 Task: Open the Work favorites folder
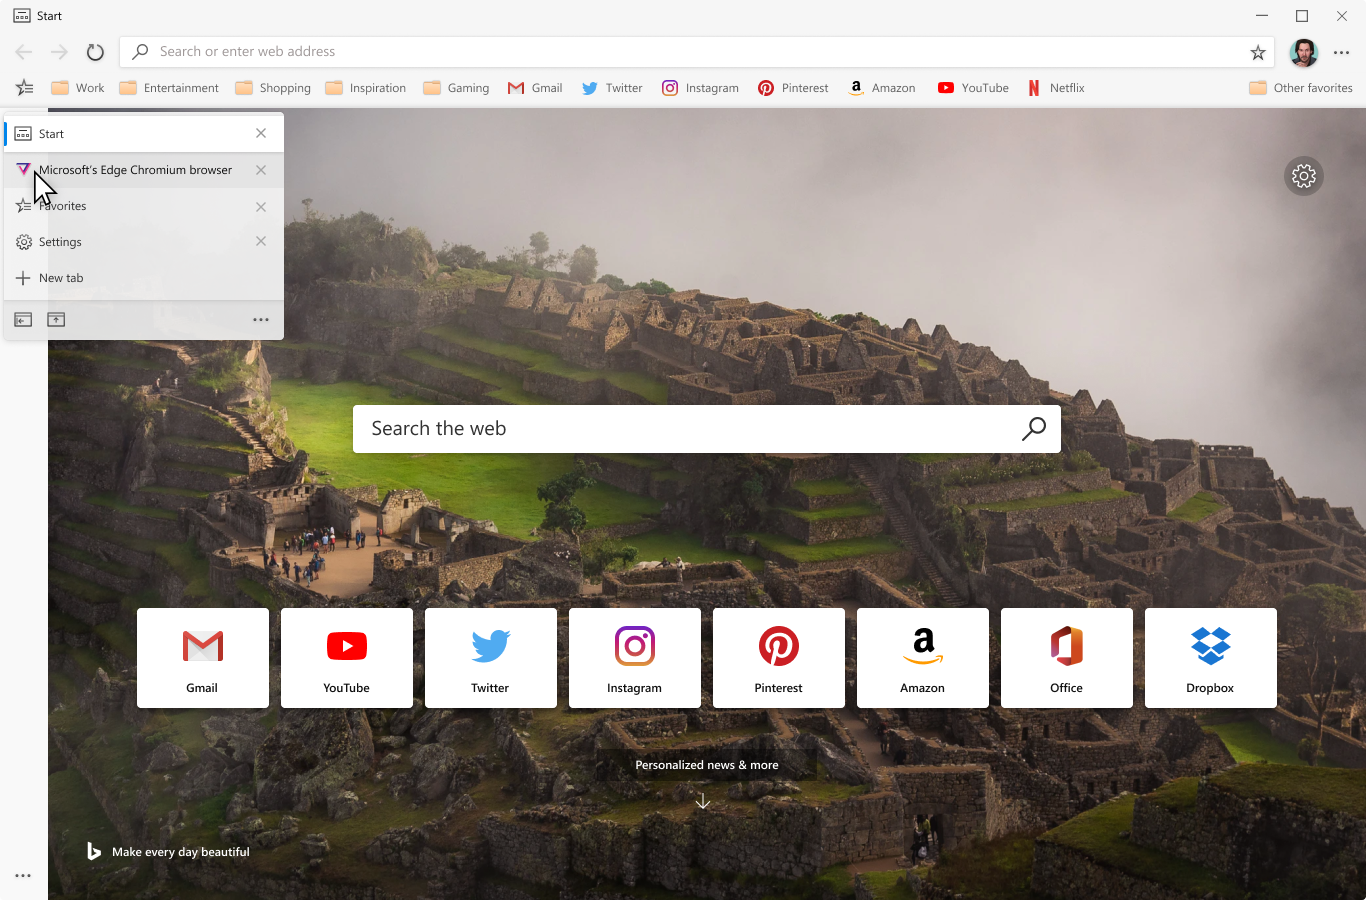point(78,88)
